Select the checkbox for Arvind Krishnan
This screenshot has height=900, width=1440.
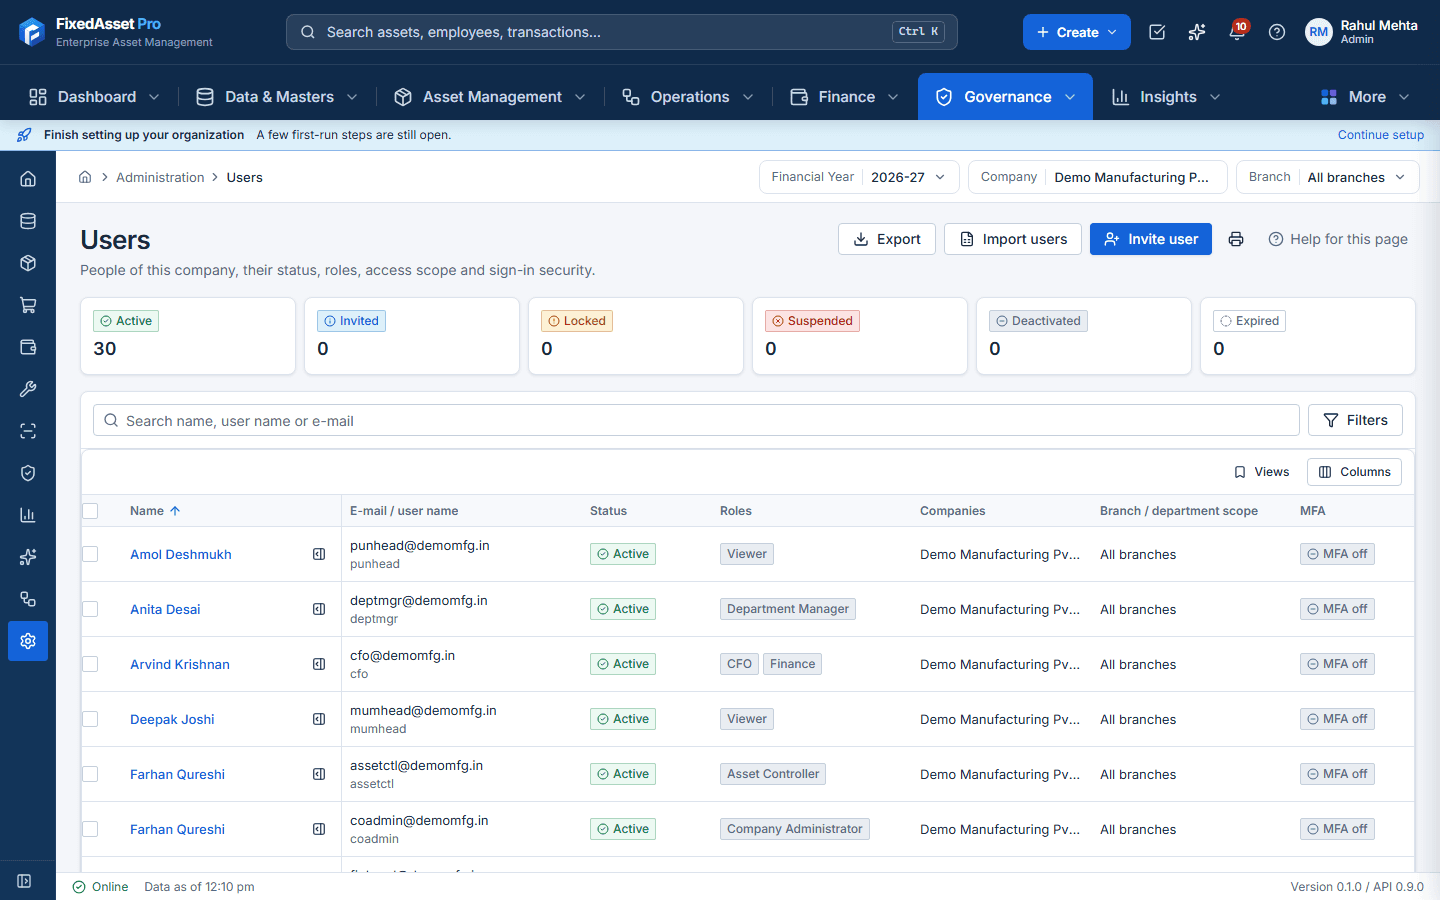(x=90, y=664)
